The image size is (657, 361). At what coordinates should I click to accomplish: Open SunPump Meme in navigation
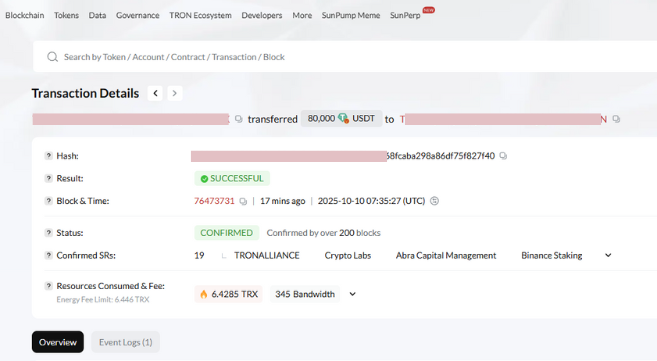351,15
